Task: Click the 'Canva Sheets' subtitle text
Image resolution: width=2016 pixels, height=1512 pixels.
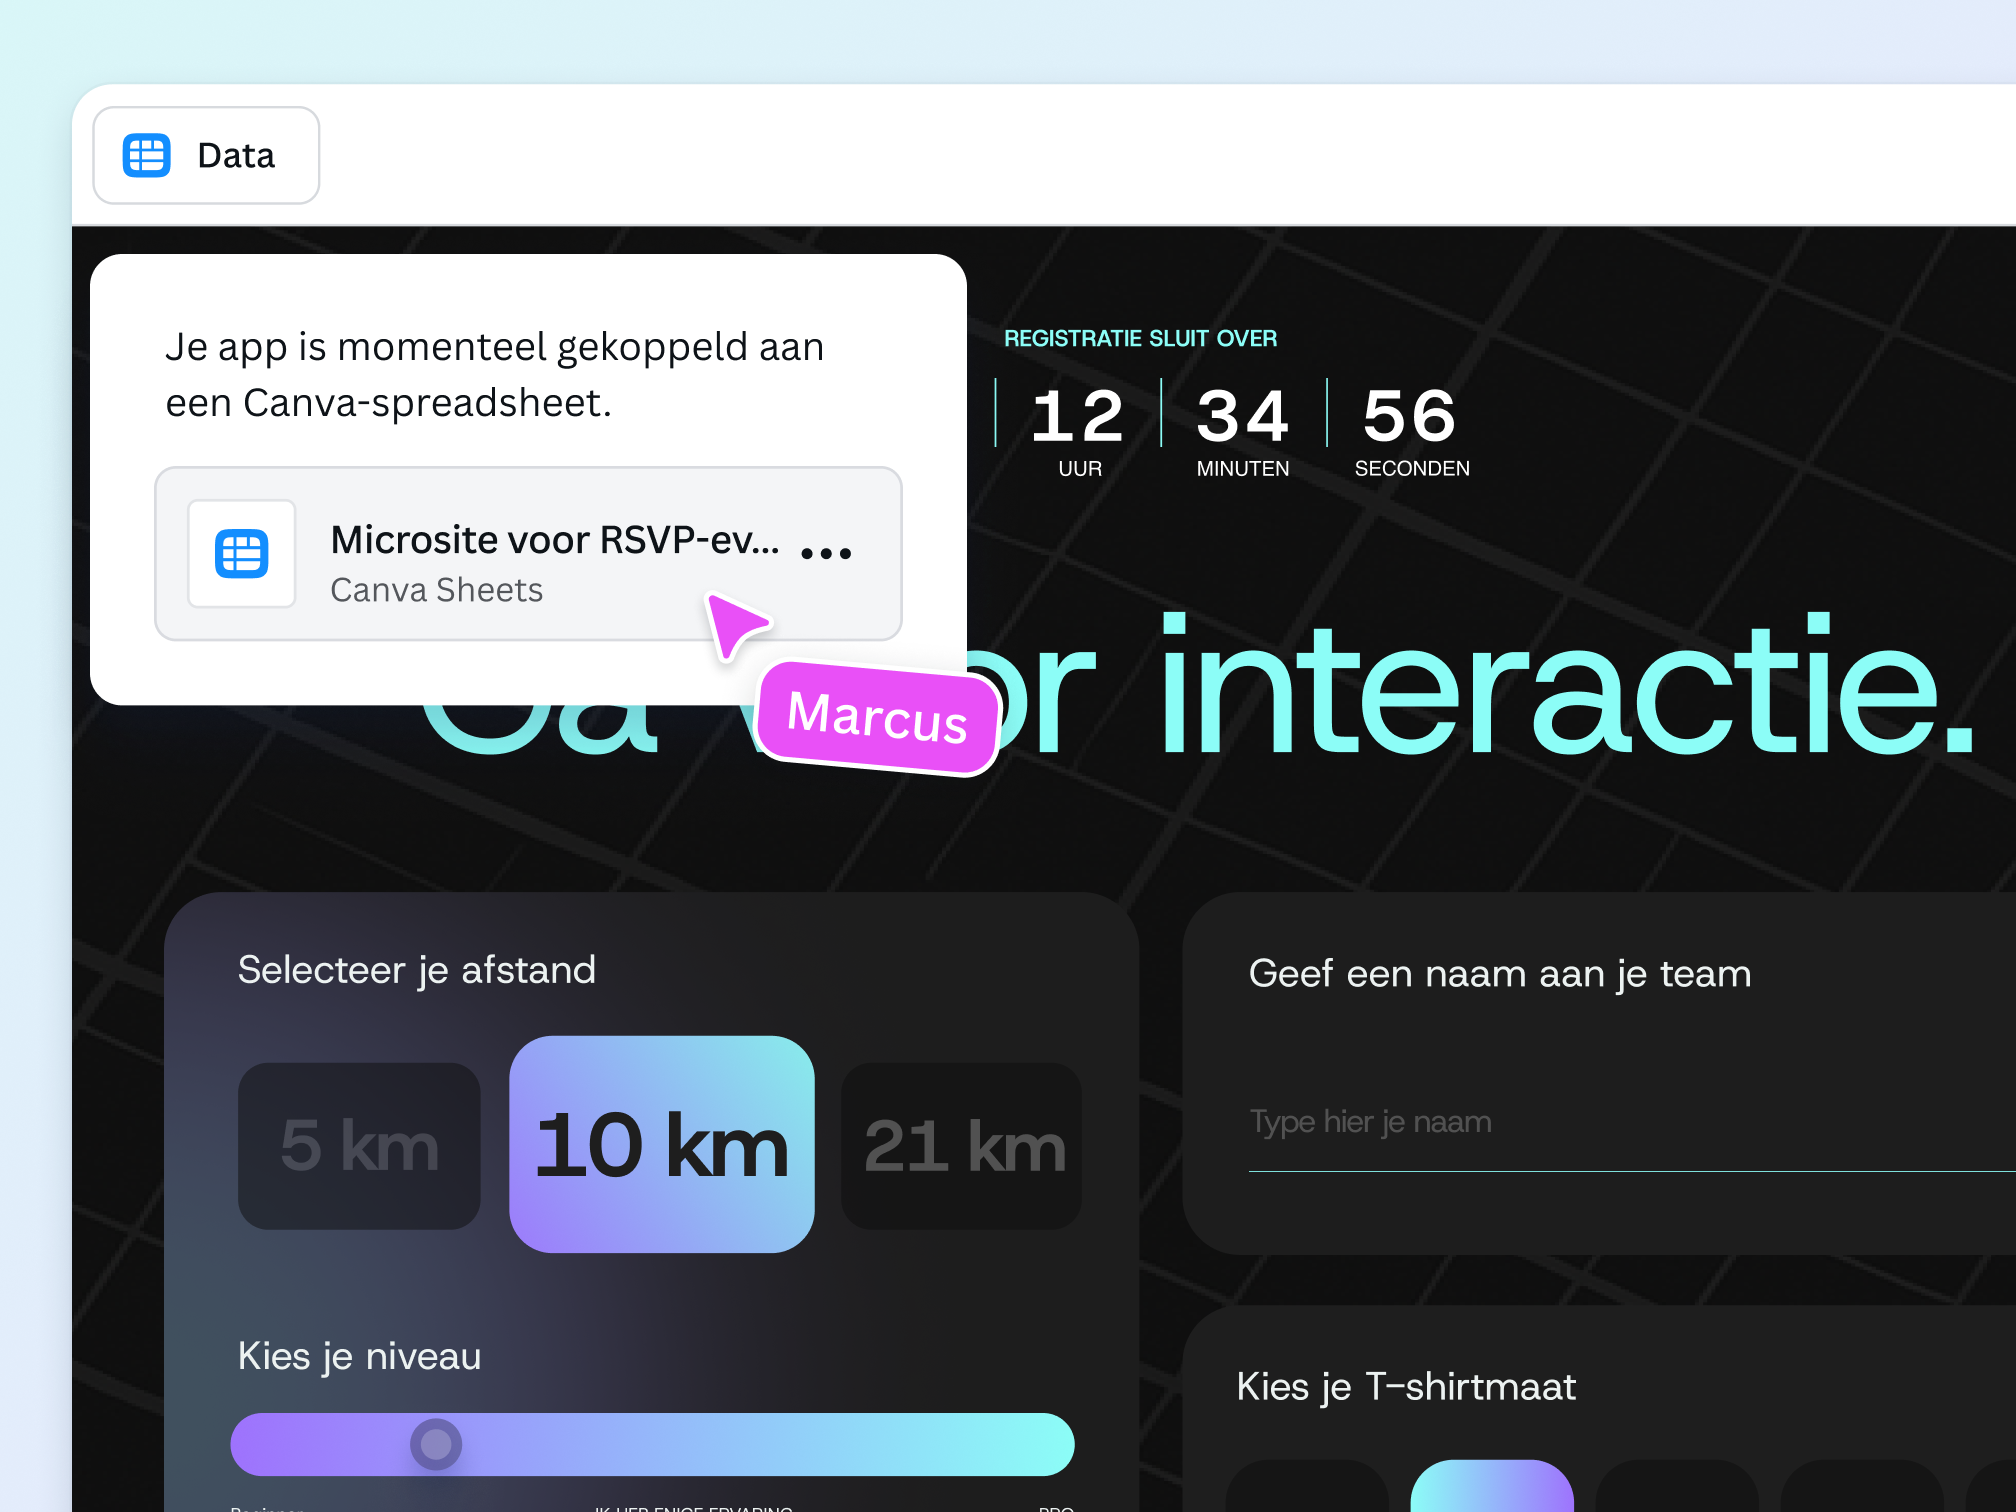Action: point(437,590)
